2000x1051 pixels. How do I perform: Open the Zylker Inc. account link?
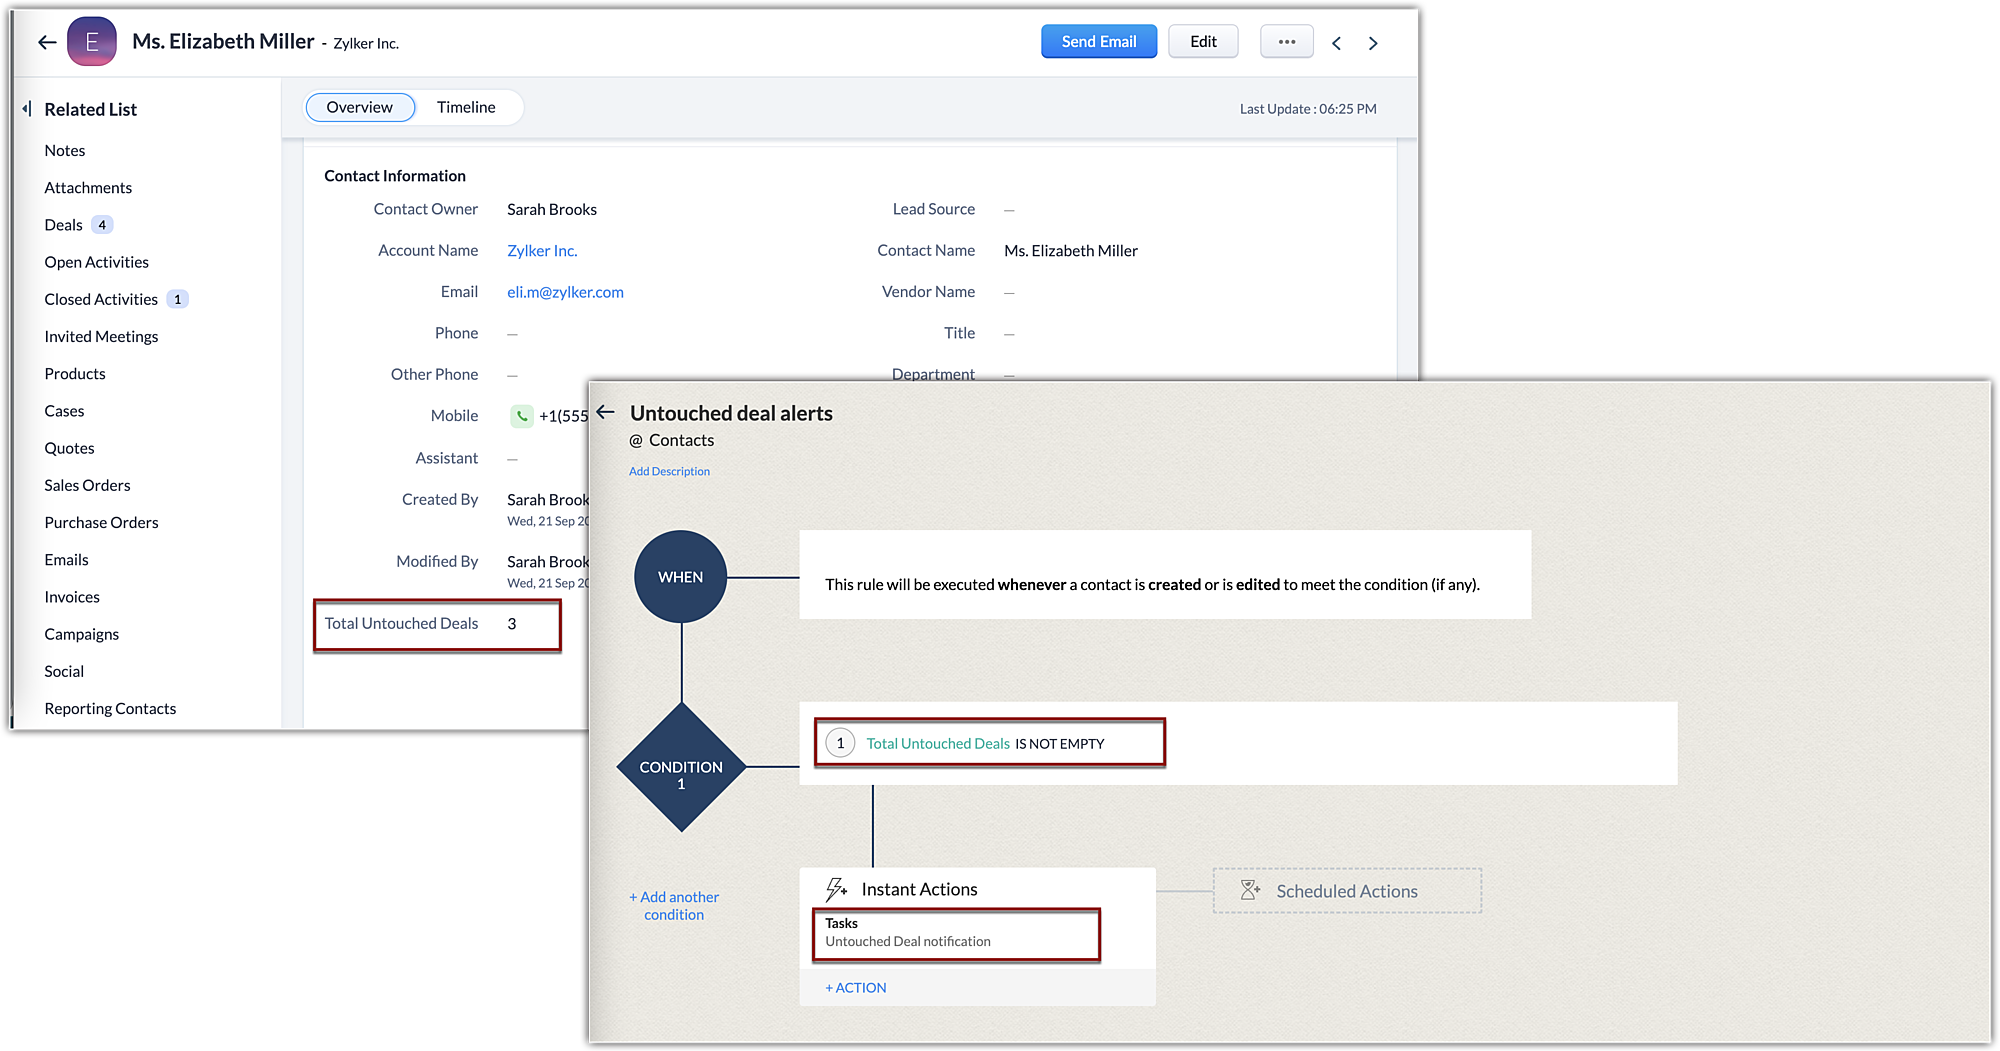[x=542, y=251]
